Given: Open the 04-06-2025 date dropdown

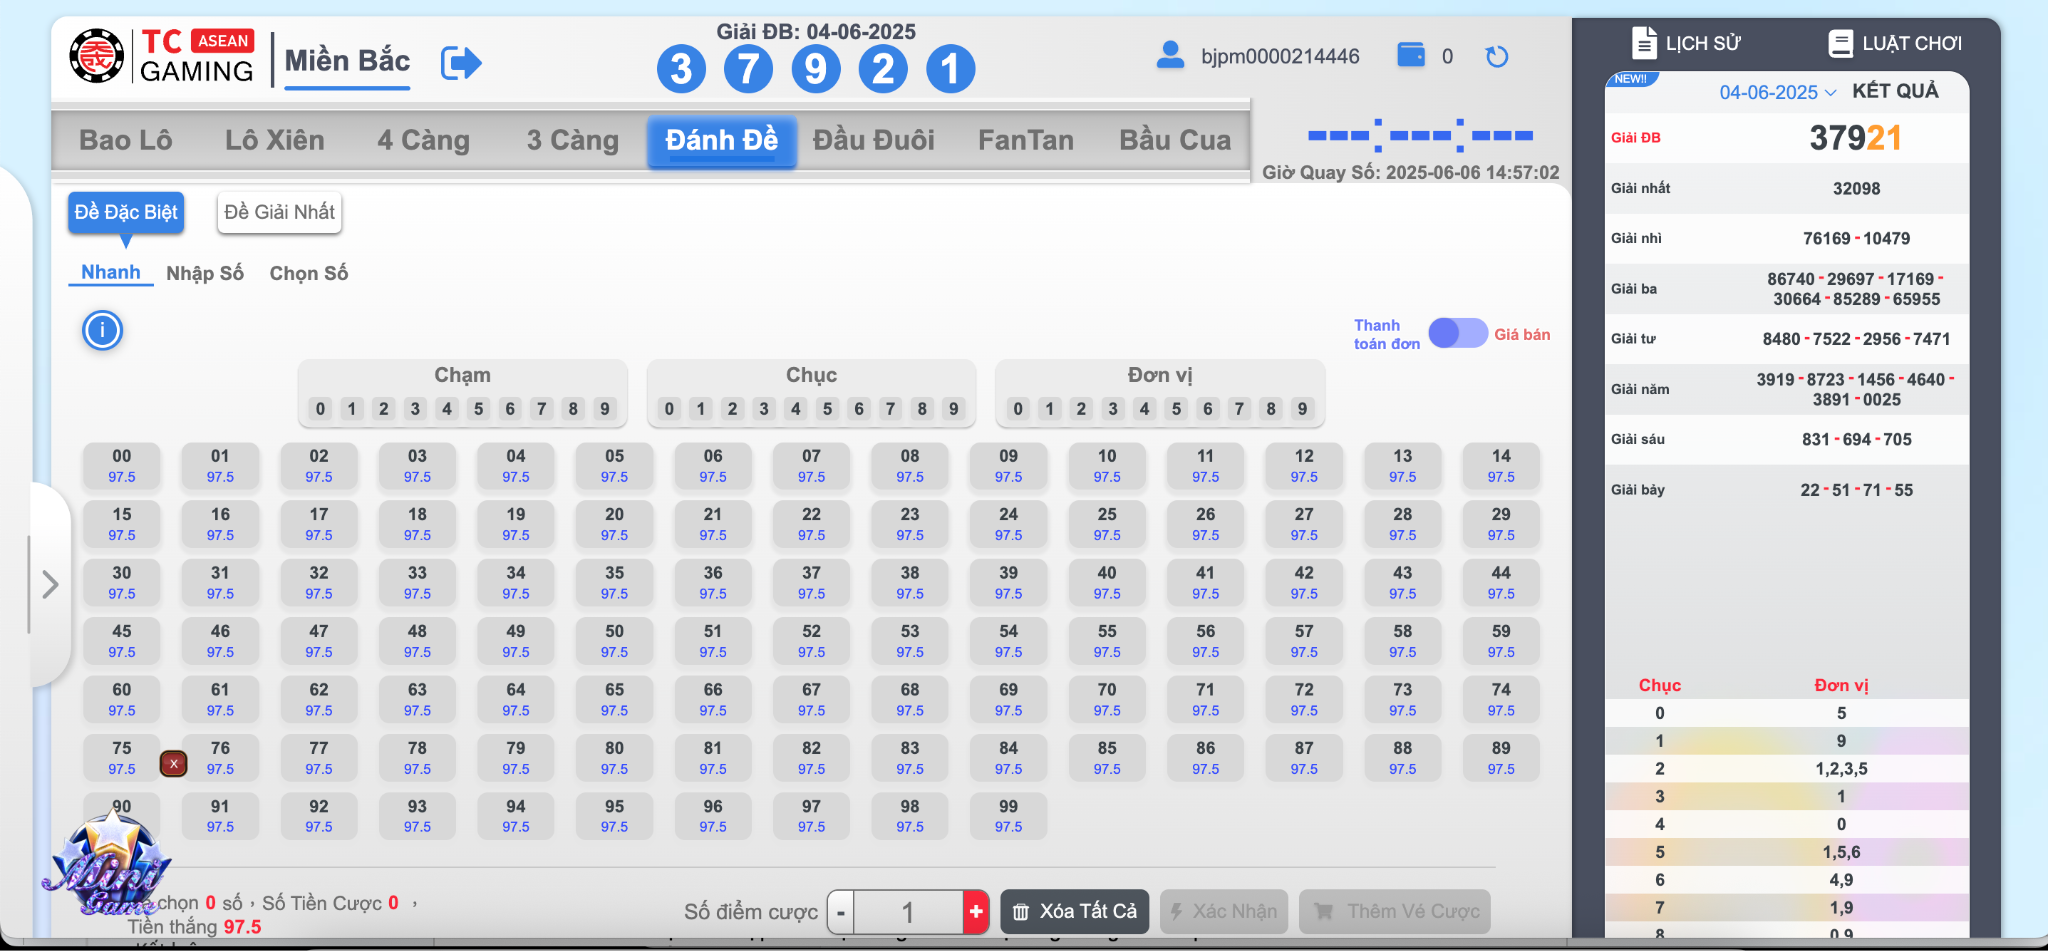Looking at the screenshot, I should coord(1777,92).
